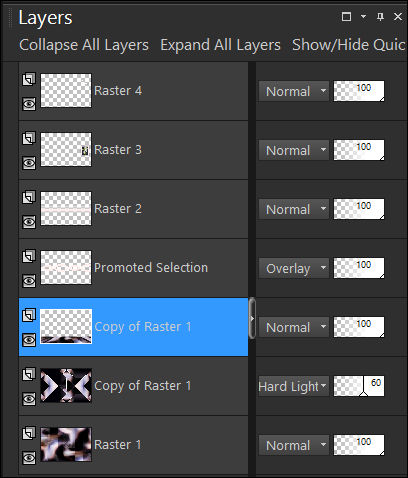Open Hard Light blend mode dropdown
This screenshot has height=478, width=408.
[x=294, y=386]
